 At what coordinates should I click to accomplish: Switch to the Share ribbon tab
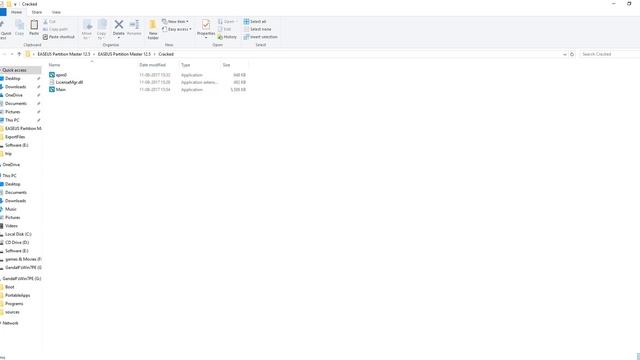[x=37, y=12]
